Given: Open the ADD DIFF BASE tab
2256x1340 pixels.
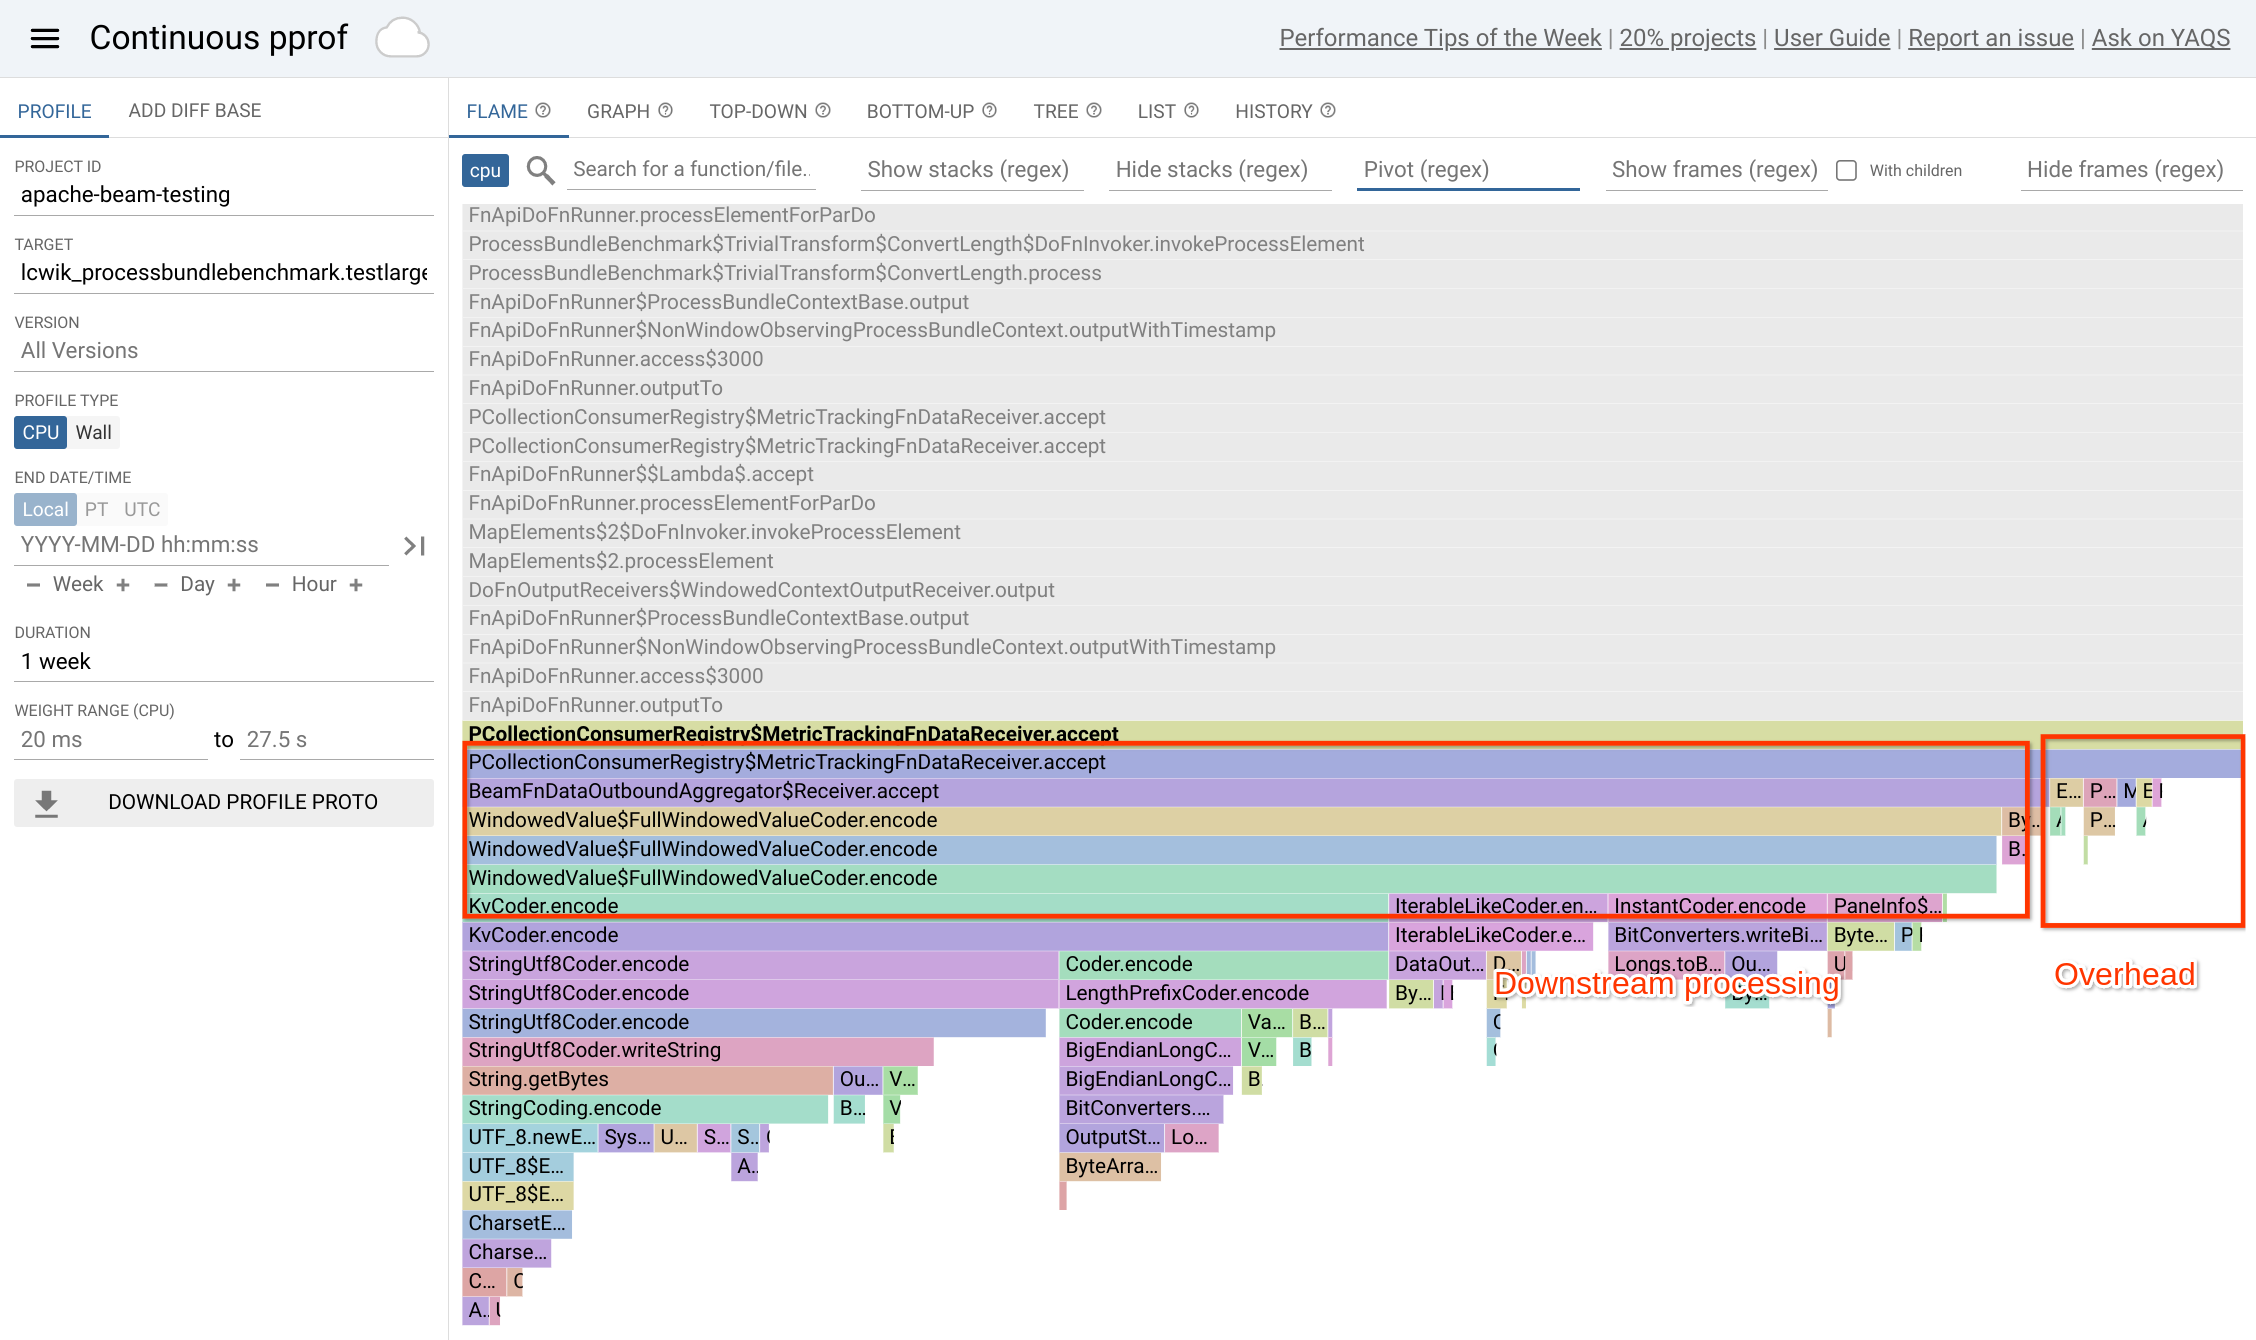Looking at the screenshot, I should (x=195, y=111).
